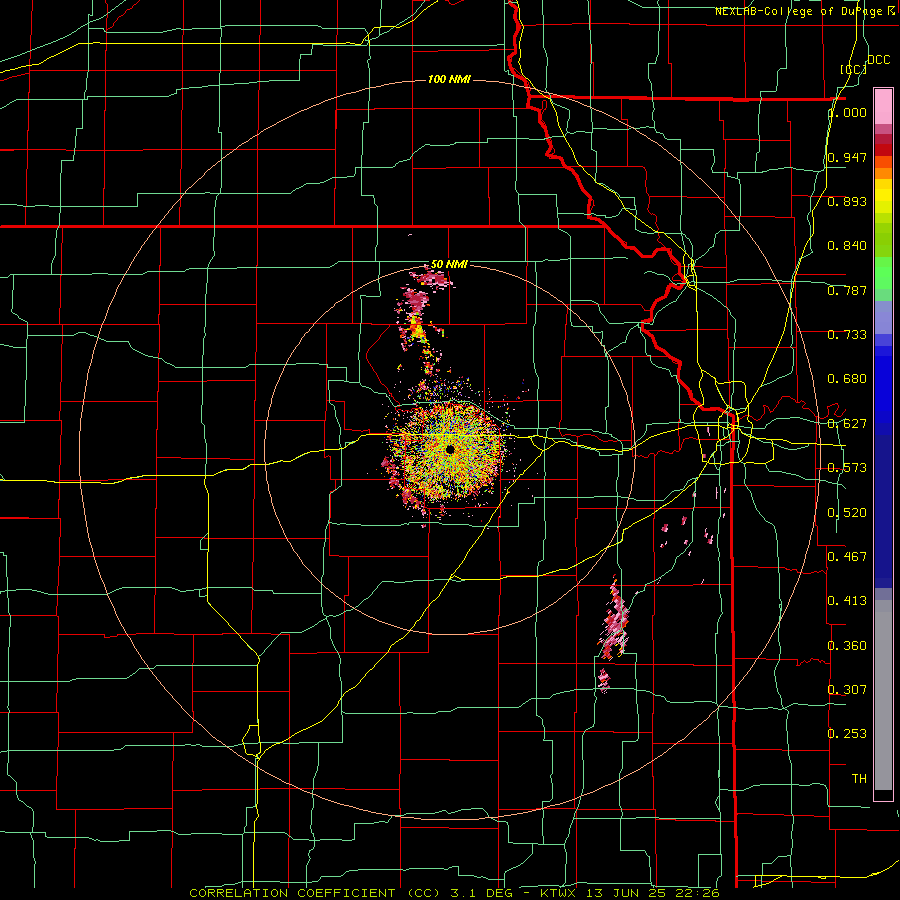The height and width of the screenshot is (900, 900).
Task: Click the gray segment of color bar
Action: [x=883, y=695]
